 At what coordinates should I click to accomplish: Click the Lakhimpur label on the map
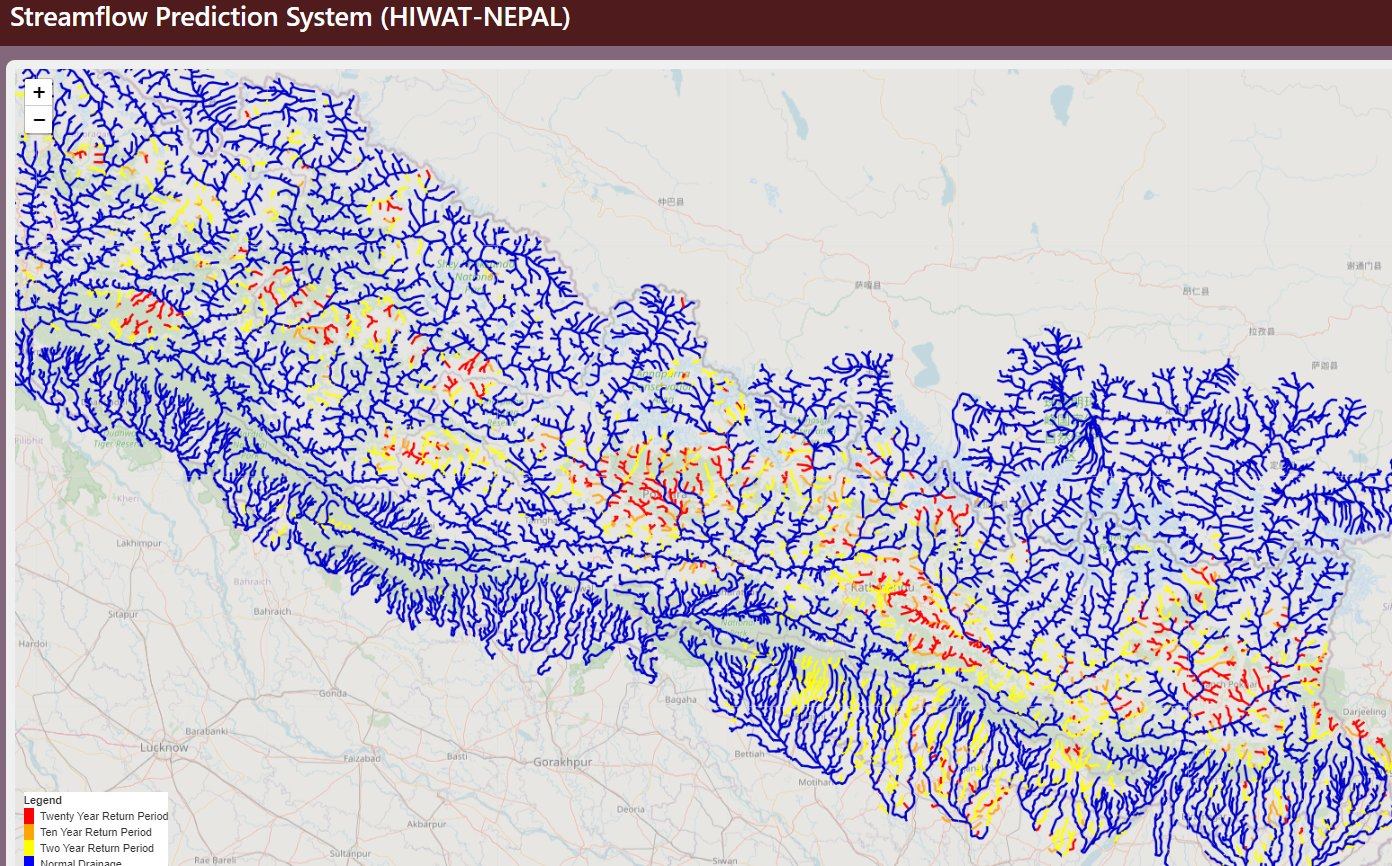point(139,543)
